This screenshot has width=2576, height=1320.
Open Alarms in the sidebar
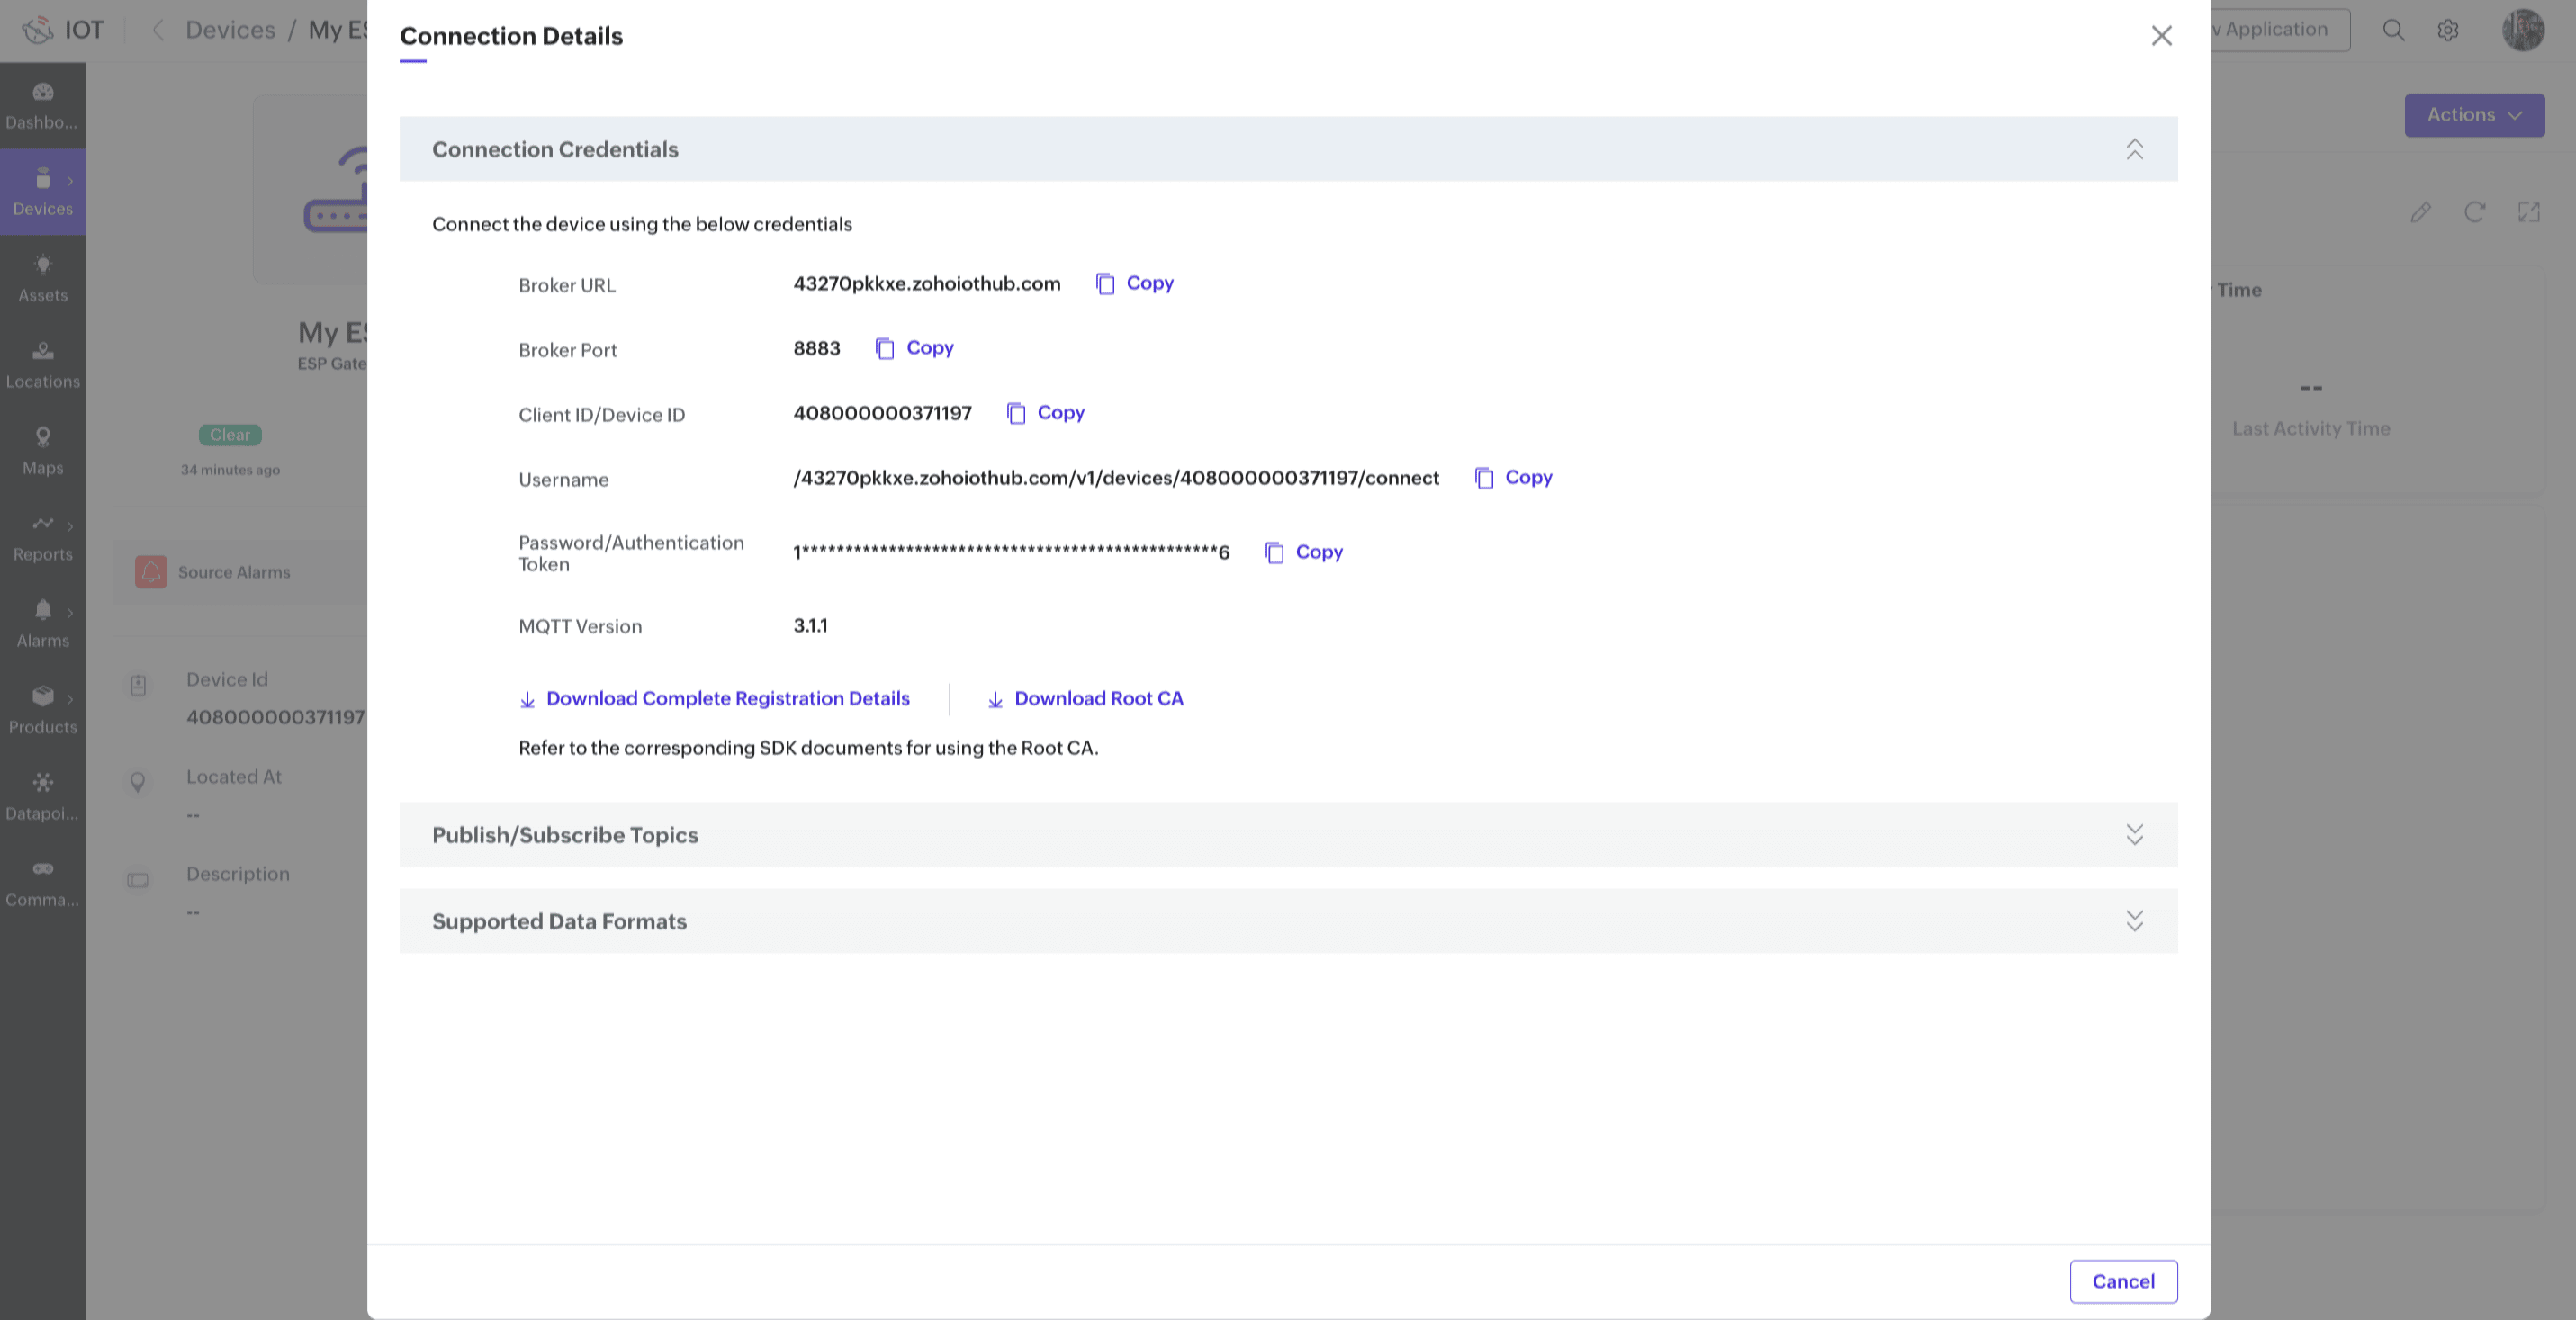pos(42,624)
